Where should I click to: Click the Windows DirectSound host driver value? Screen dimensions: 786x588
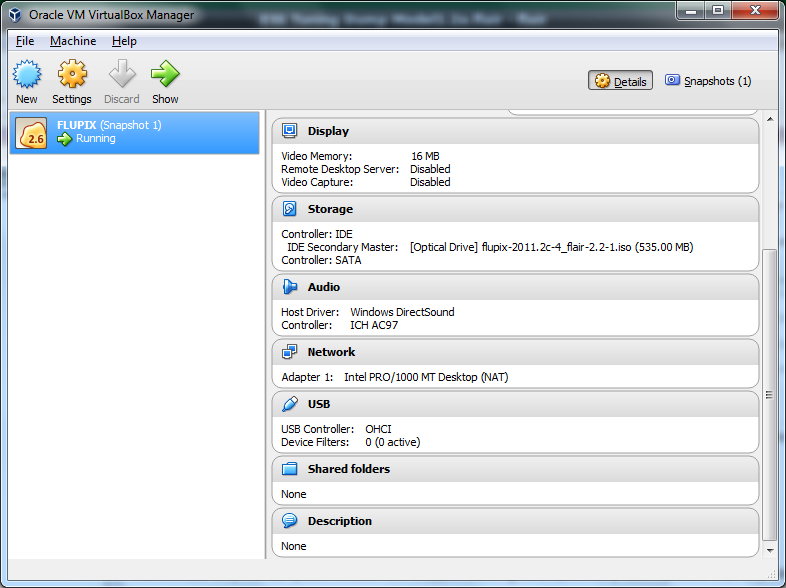coord(403,312)
